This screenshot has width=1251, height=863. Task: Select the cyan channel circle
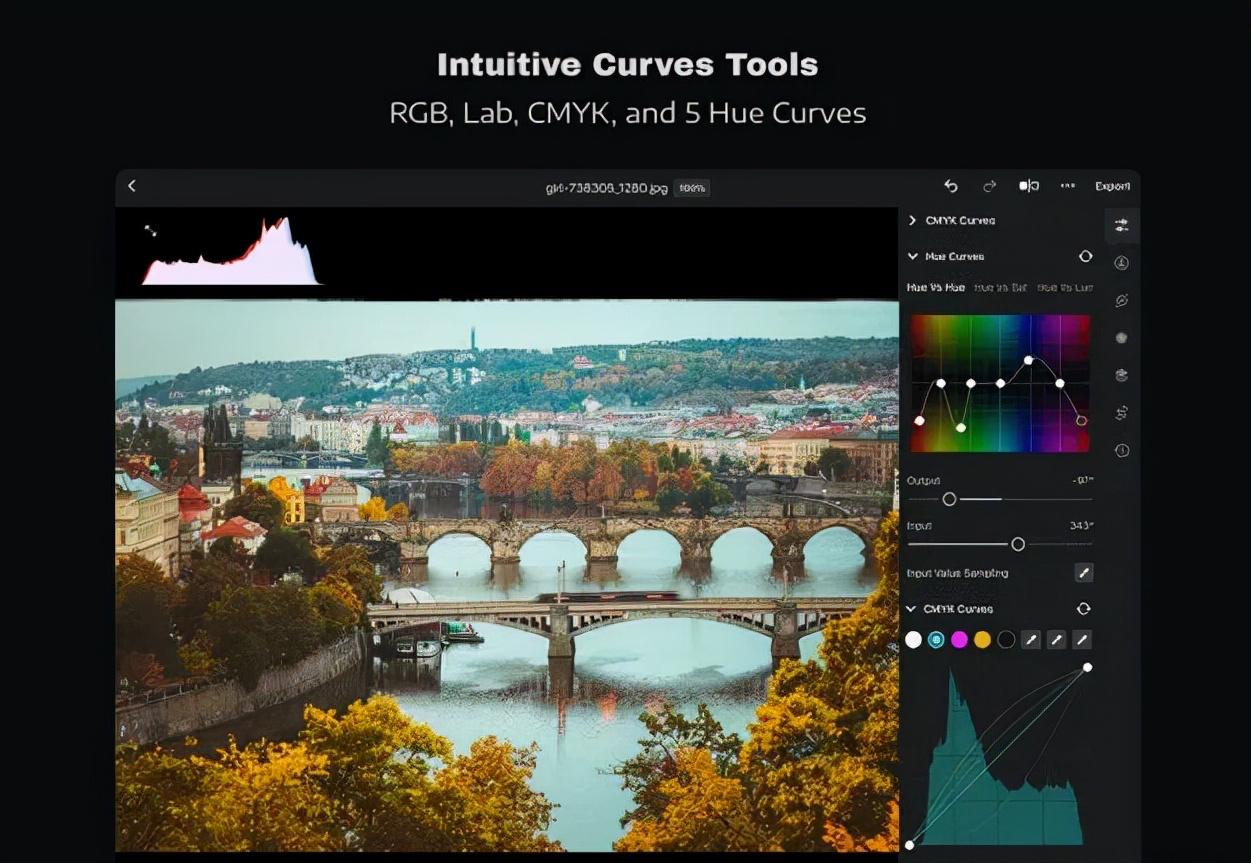click(x=936, y=640)
